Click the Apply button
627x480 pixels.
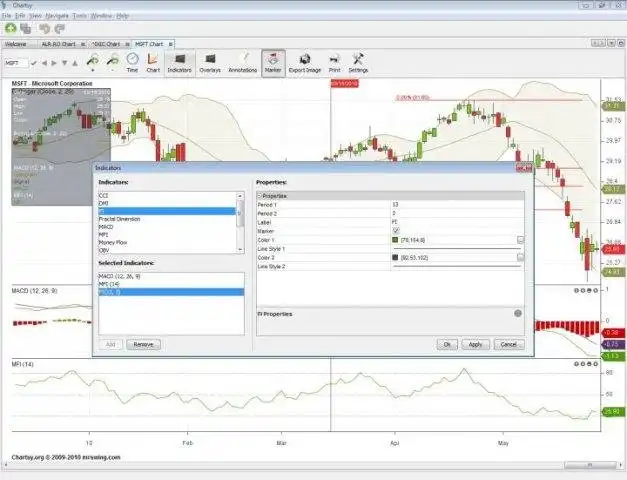475,344
